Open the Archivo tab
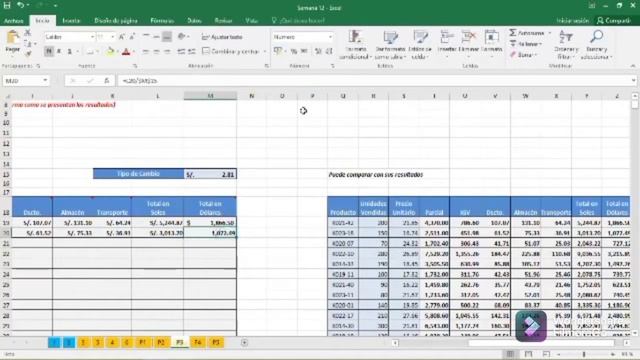The image size is (640, 360). [x=13, y=20]
